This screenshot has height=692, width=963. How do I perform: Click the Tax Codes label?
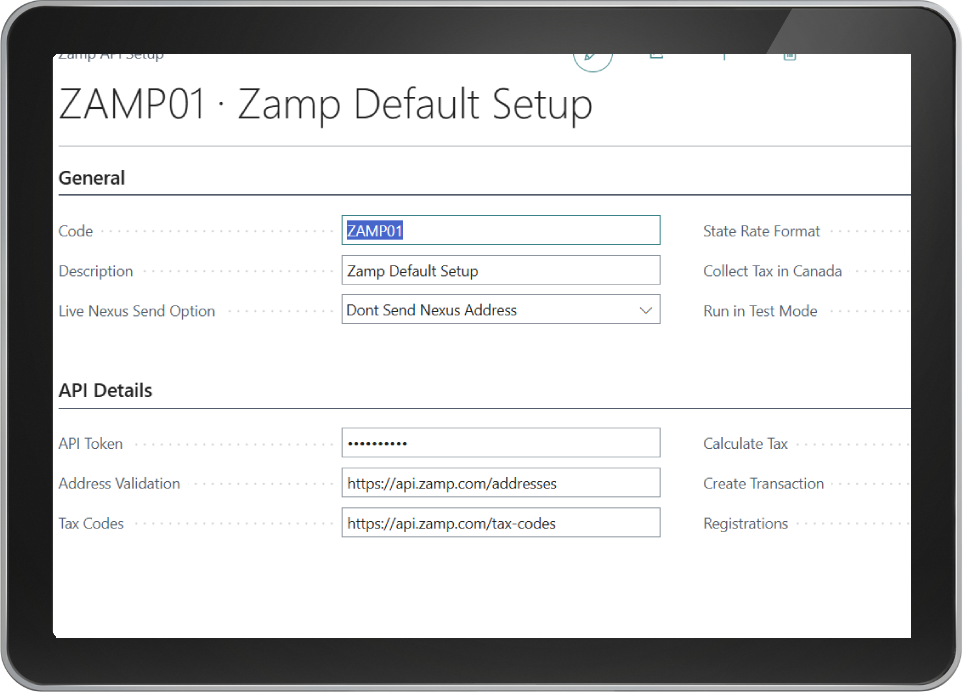tap(91, 524)
